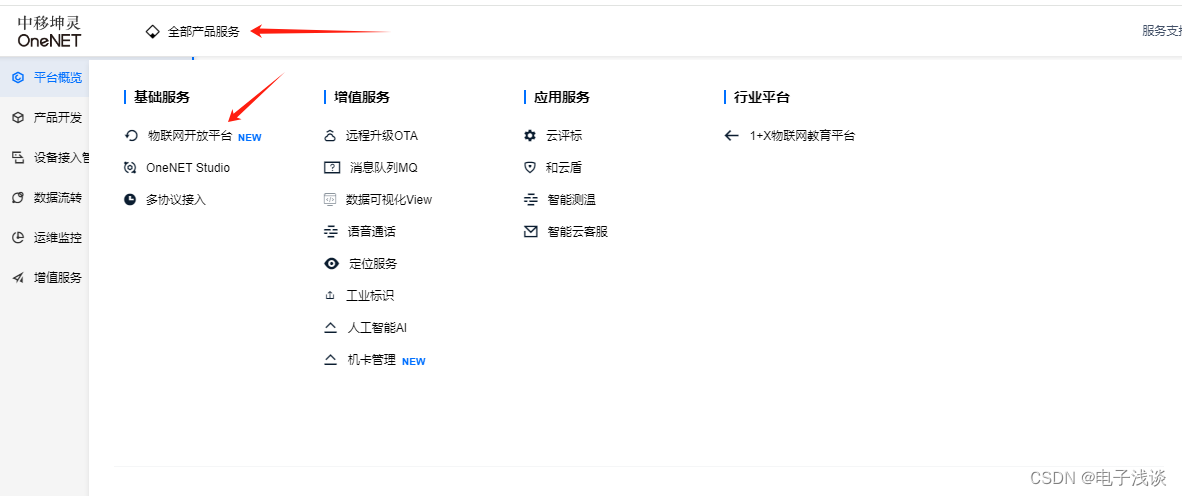
Task: Click the 服务支持 header link
Action: click(x=1162, y=31)
